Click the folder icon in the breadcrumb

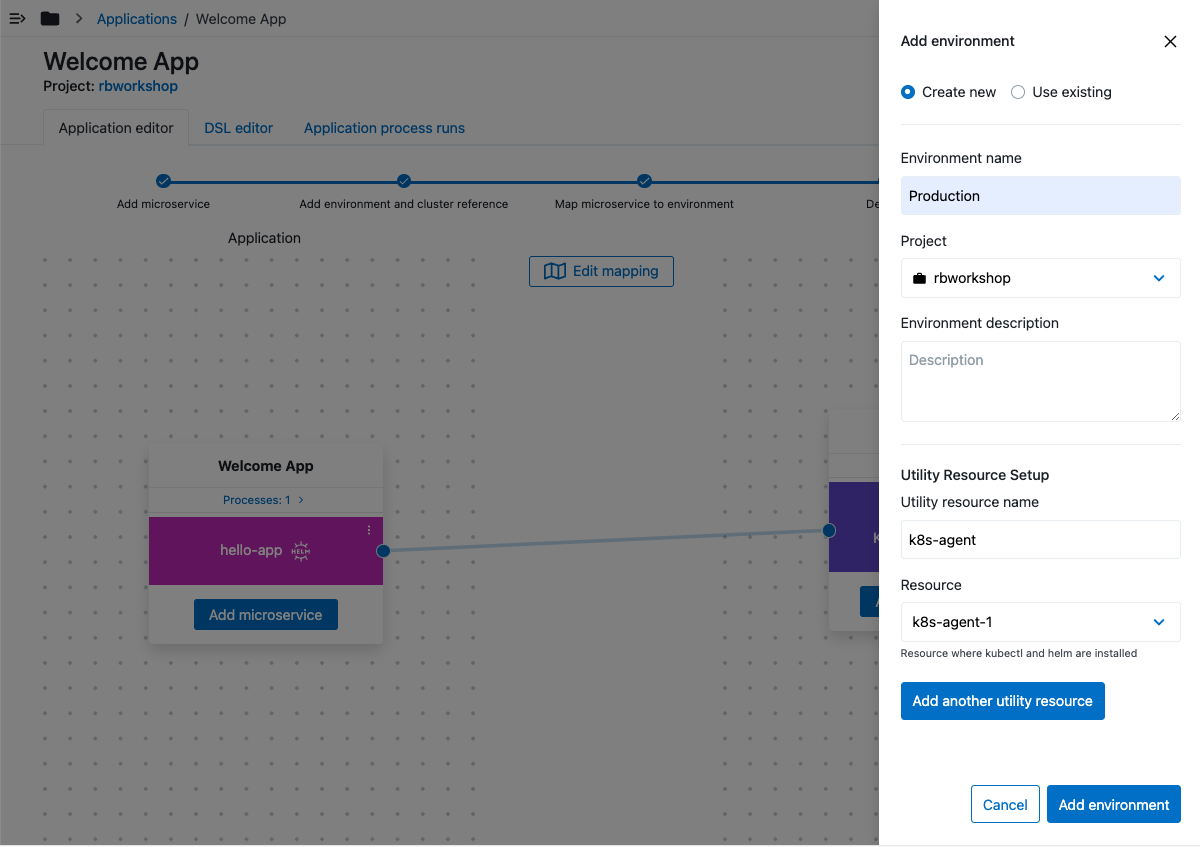pyautogui.click(x=49, y=18)
